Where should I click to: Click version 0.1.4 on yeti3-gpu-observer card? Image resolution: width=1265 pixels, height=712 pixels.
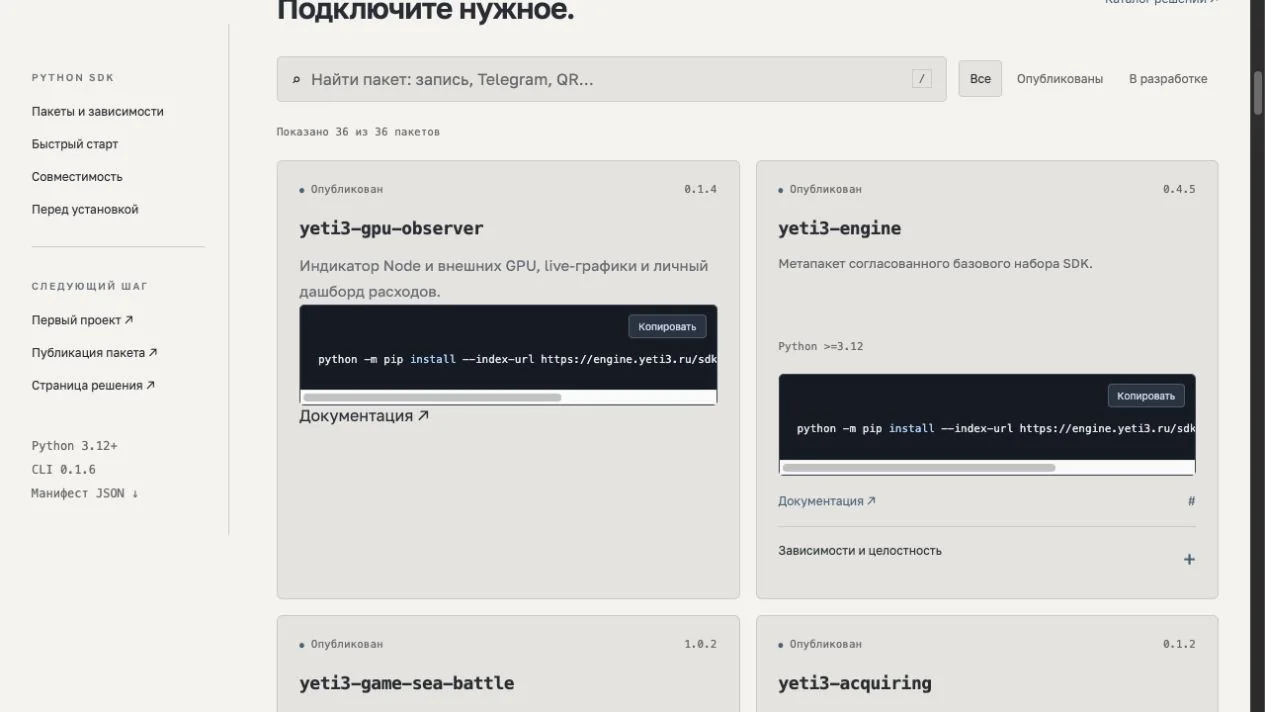tap(700, 189)
